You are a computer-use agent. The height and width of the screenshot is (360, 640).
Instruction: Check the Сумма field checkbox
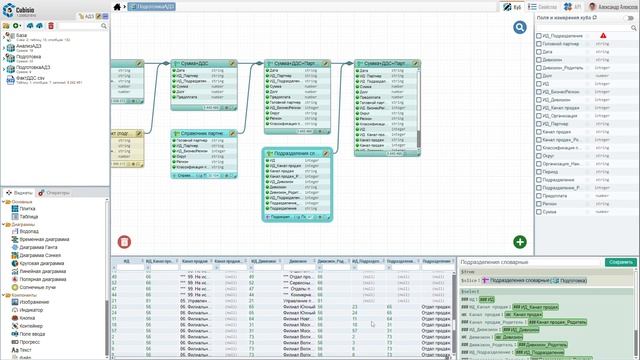pos(539,212)
